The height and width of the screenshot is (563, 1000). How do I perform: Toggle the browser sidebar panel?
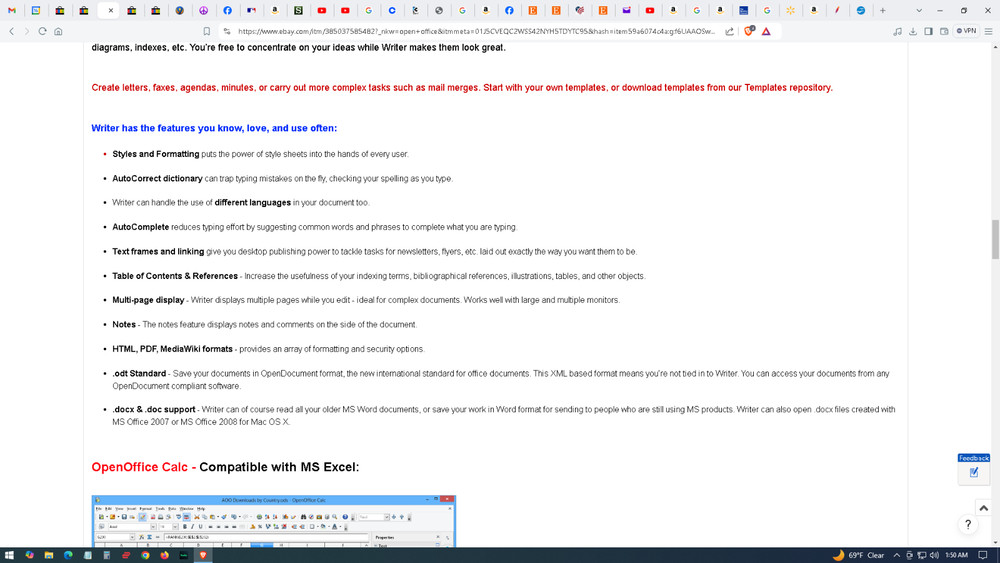click(x=929, y=31)
